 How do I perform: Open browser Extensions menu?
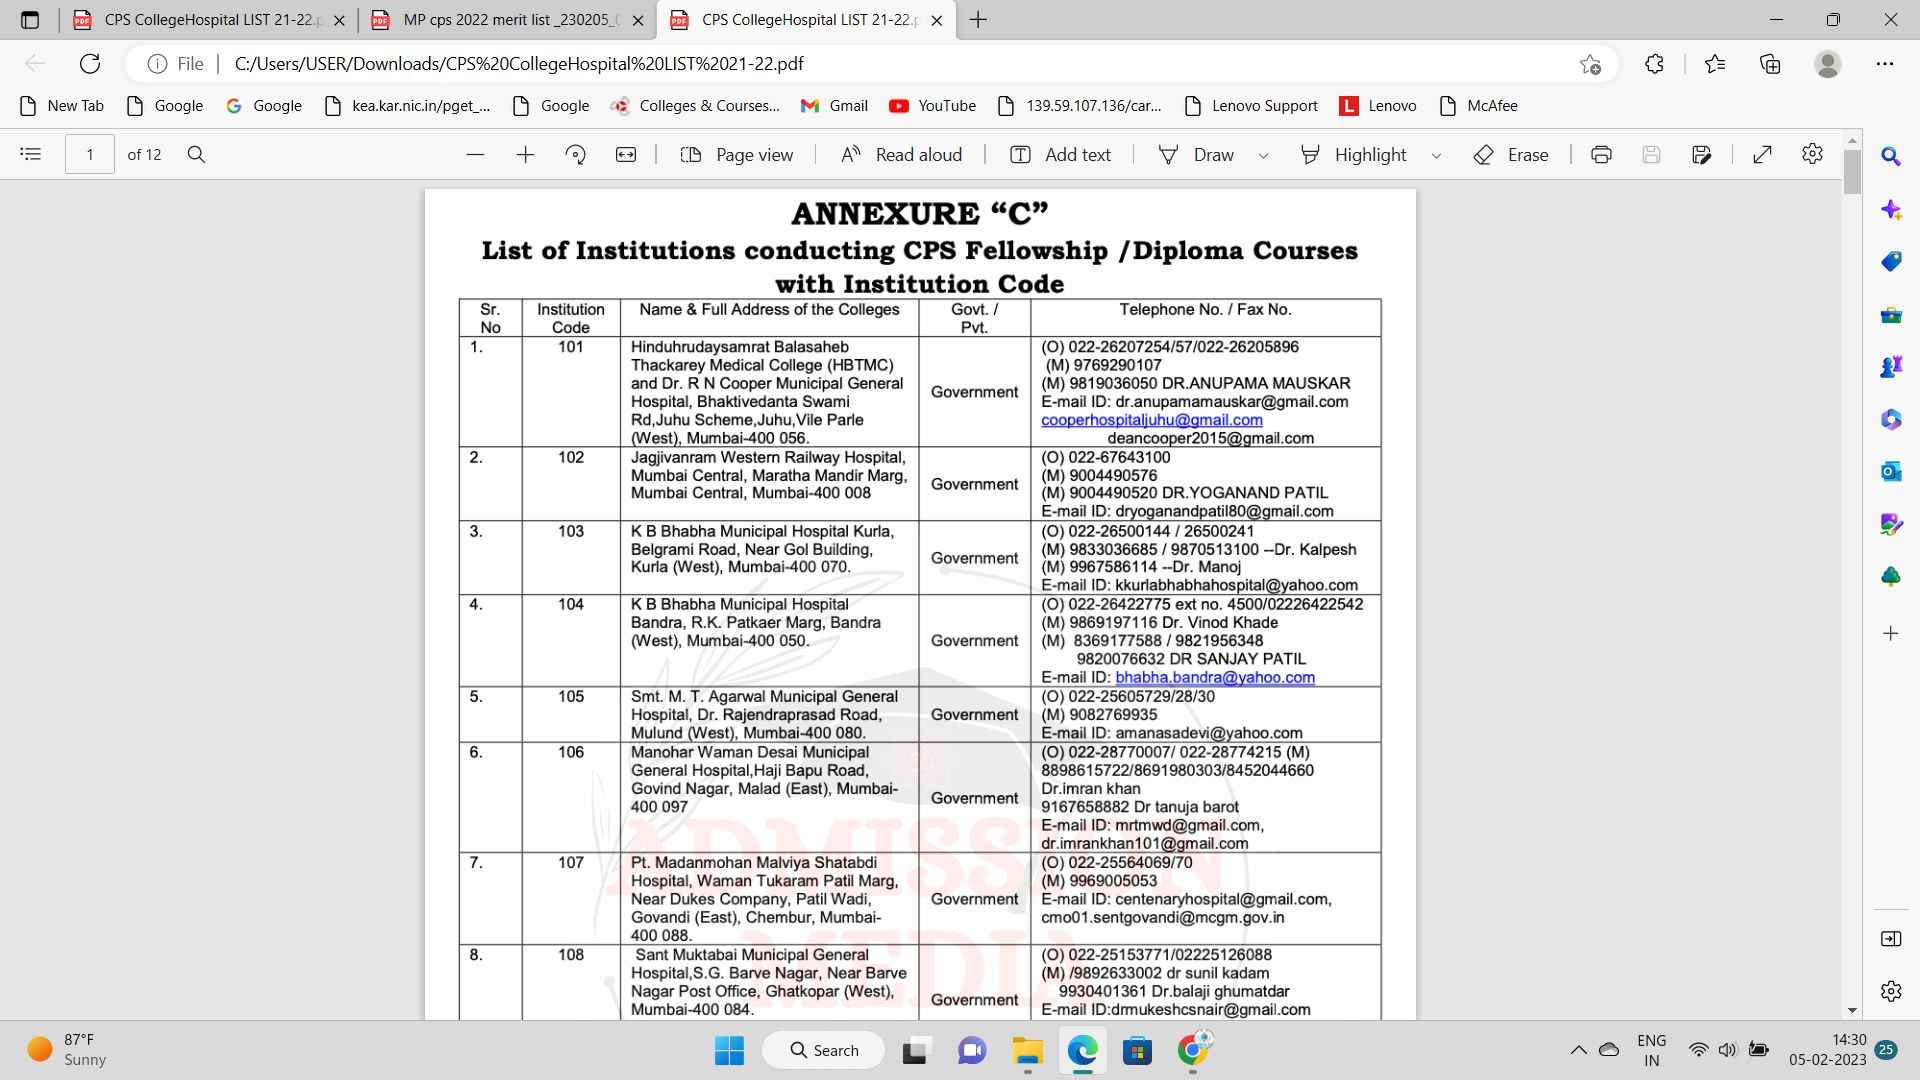tap(1654, 64)
